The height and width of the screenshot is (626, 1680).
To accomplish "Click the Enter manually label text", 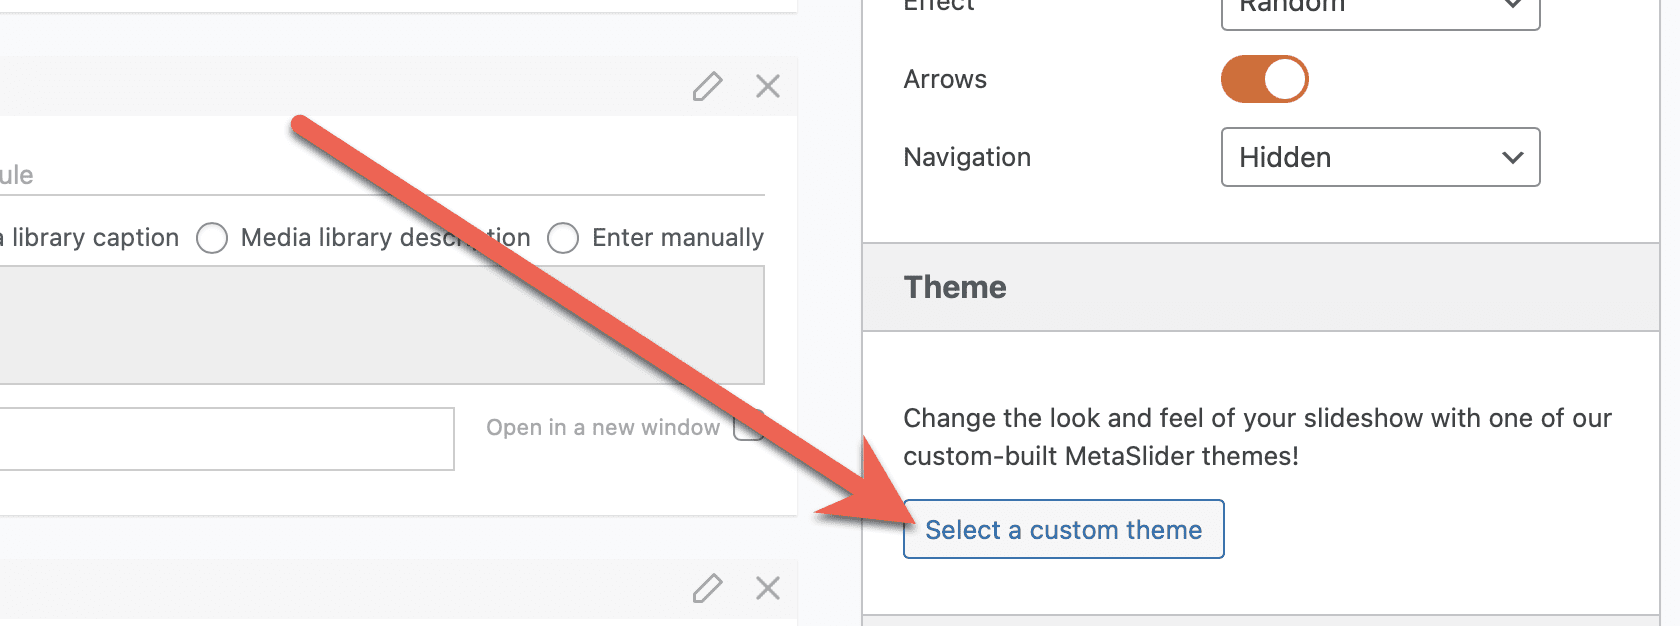I will pyautogui.click(x=678, y=238).
